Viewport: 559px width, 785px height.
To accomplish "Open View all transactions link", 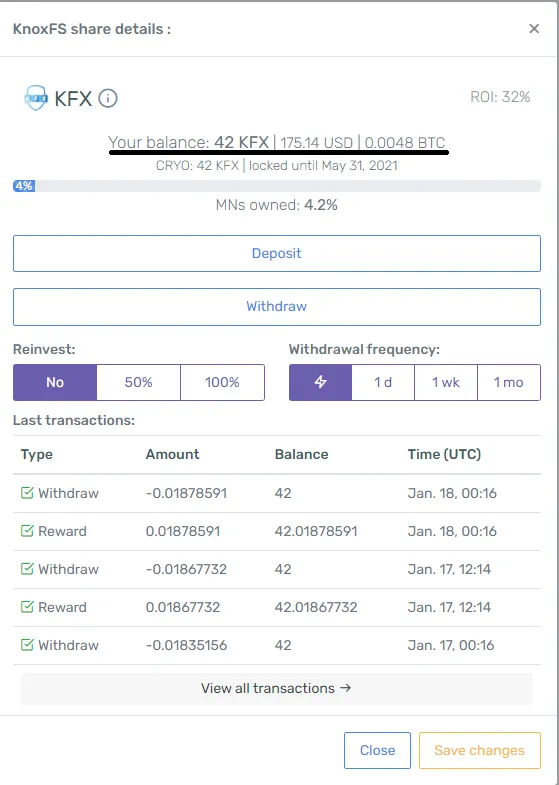I will pos(277,688).
